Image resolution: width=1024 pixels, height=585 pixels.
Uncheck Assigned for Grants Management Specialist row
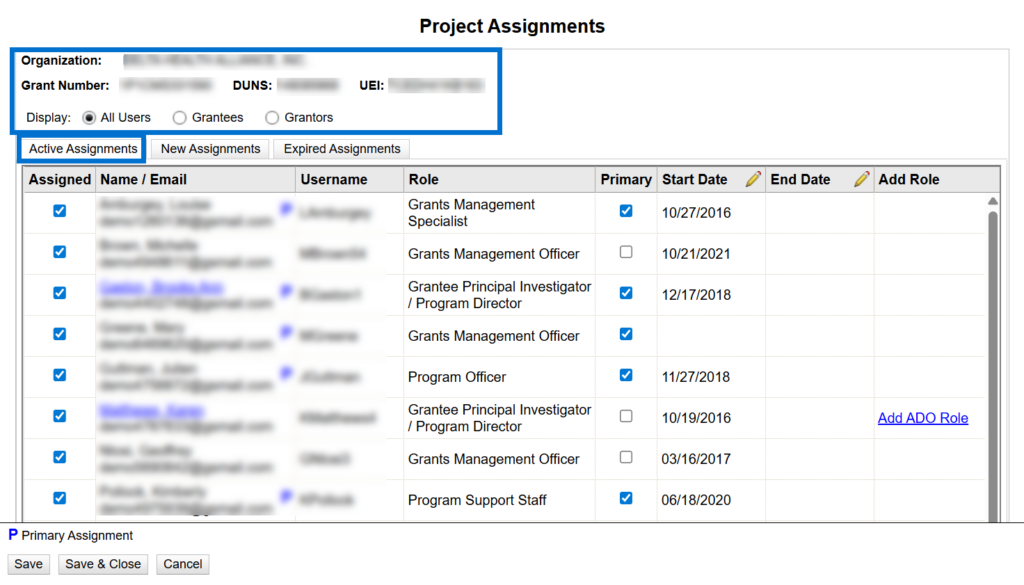coord(59,211)
